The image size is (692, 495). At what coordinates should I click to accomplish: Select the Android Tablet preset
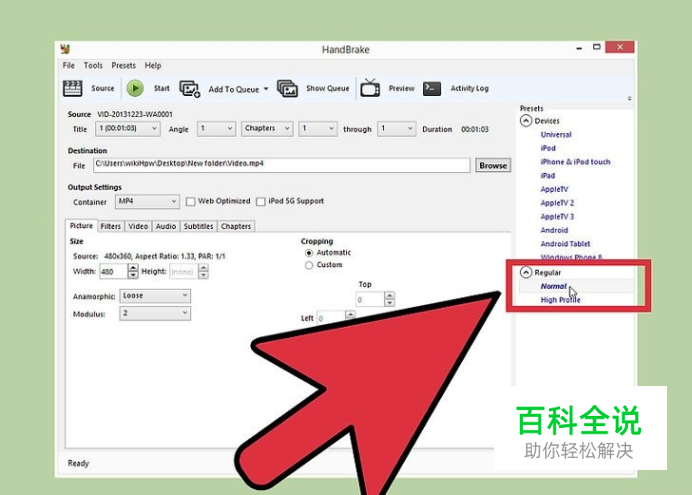click(x=565, y=244)
